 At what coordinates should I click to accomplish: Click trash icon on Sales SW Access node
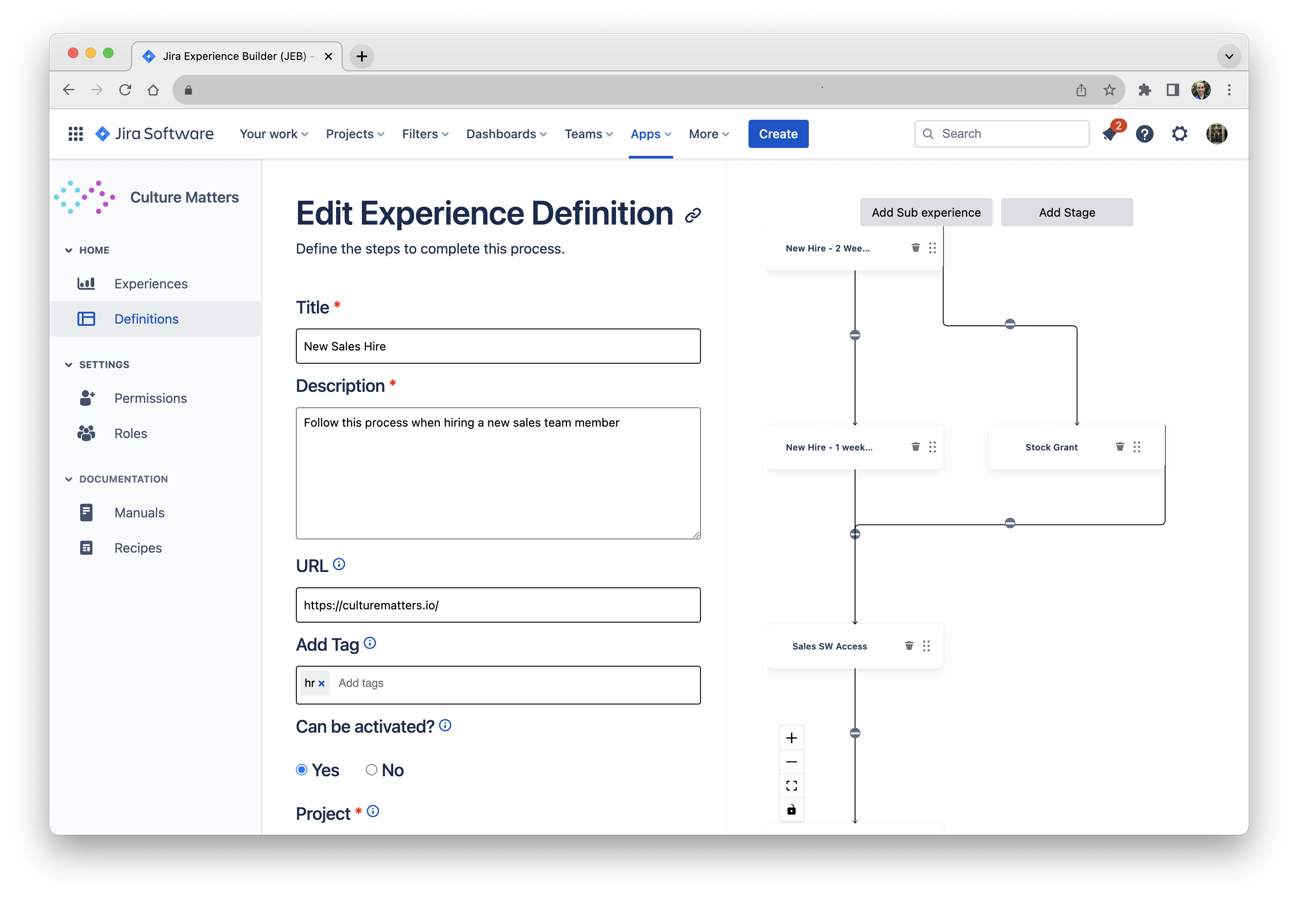pyautogui.click(x=909, y=646)
